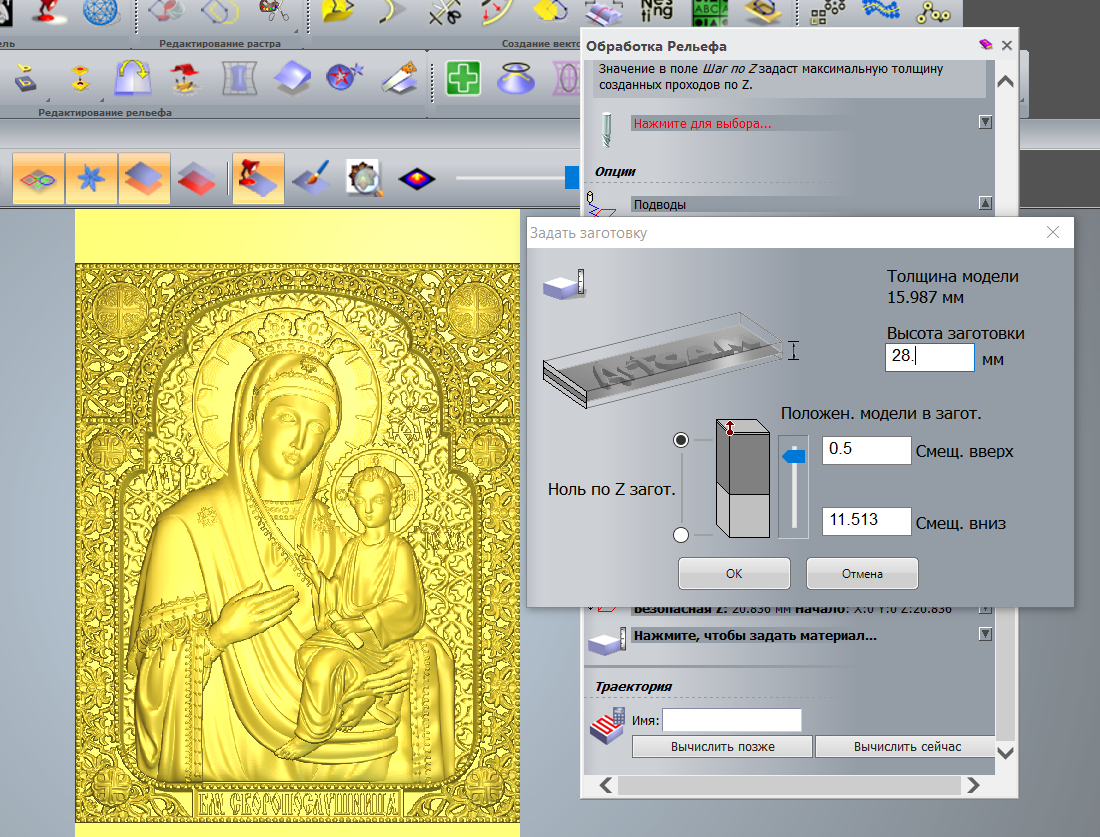The width and height of the screenshot is (1100, 837).
Task: Click the red lamp lights icon in top toolbar
Action: 51,11
